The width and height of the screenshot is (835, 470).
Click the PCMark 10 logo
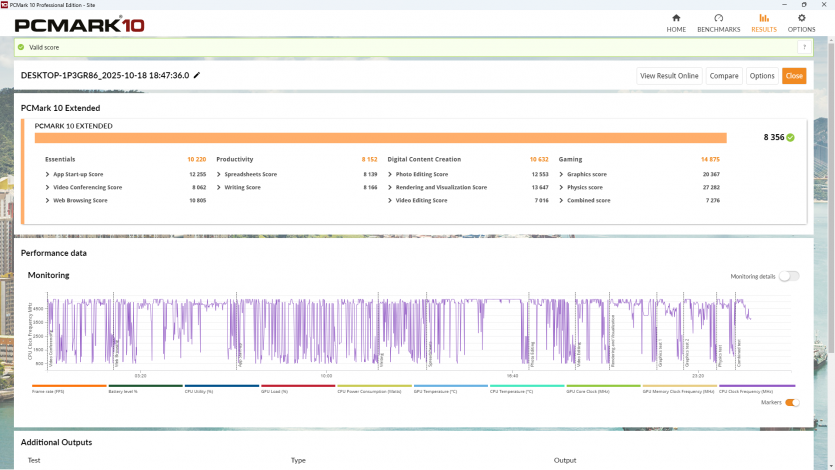pos(80,23)
